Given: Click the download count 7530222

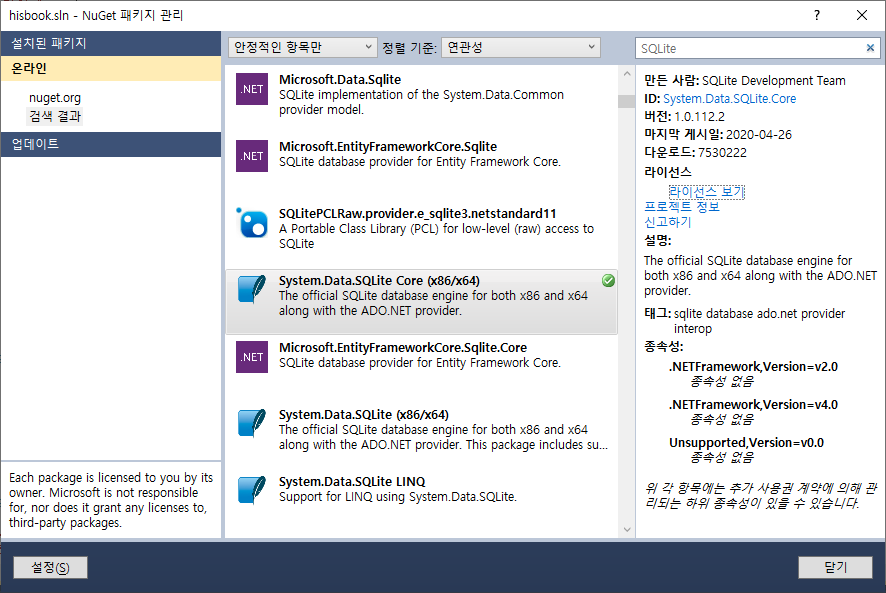Looking at the screenshot, I should pyautogui.click(x=722, y=153).
